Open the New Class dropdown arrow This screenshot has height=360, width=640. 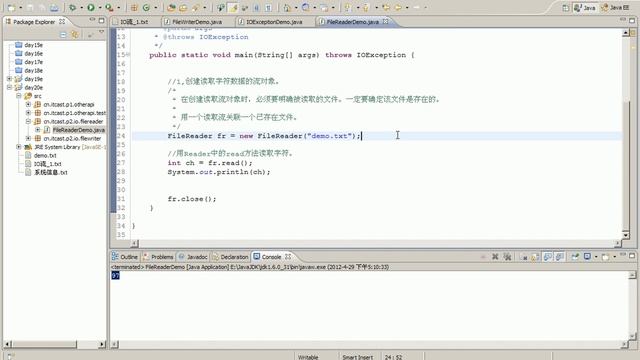click(155, 8)
